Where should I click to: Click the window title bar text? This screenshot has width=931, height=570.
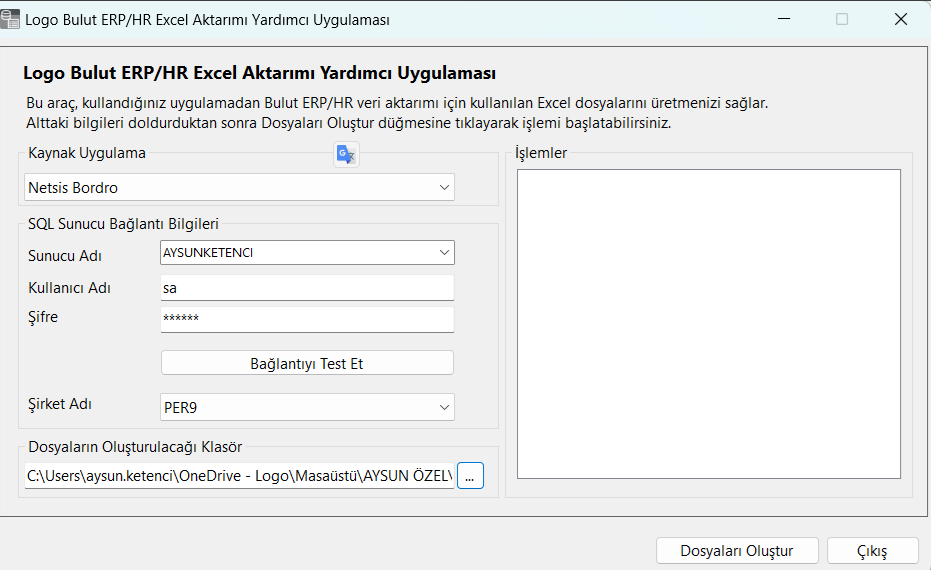[206, 19]
